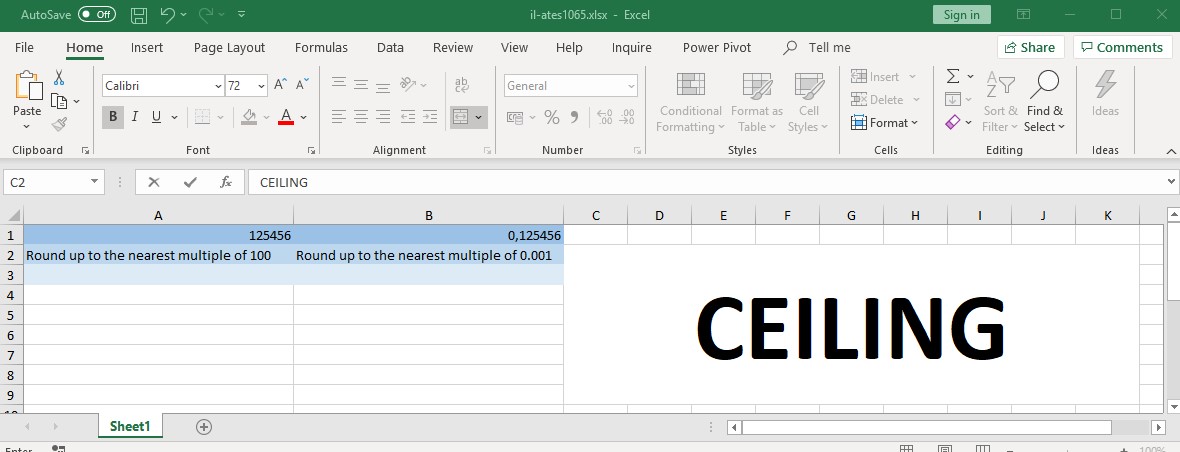Select the Sheet1 worksheet tab
Screen dimensions: 1180x452
(130, 426)
